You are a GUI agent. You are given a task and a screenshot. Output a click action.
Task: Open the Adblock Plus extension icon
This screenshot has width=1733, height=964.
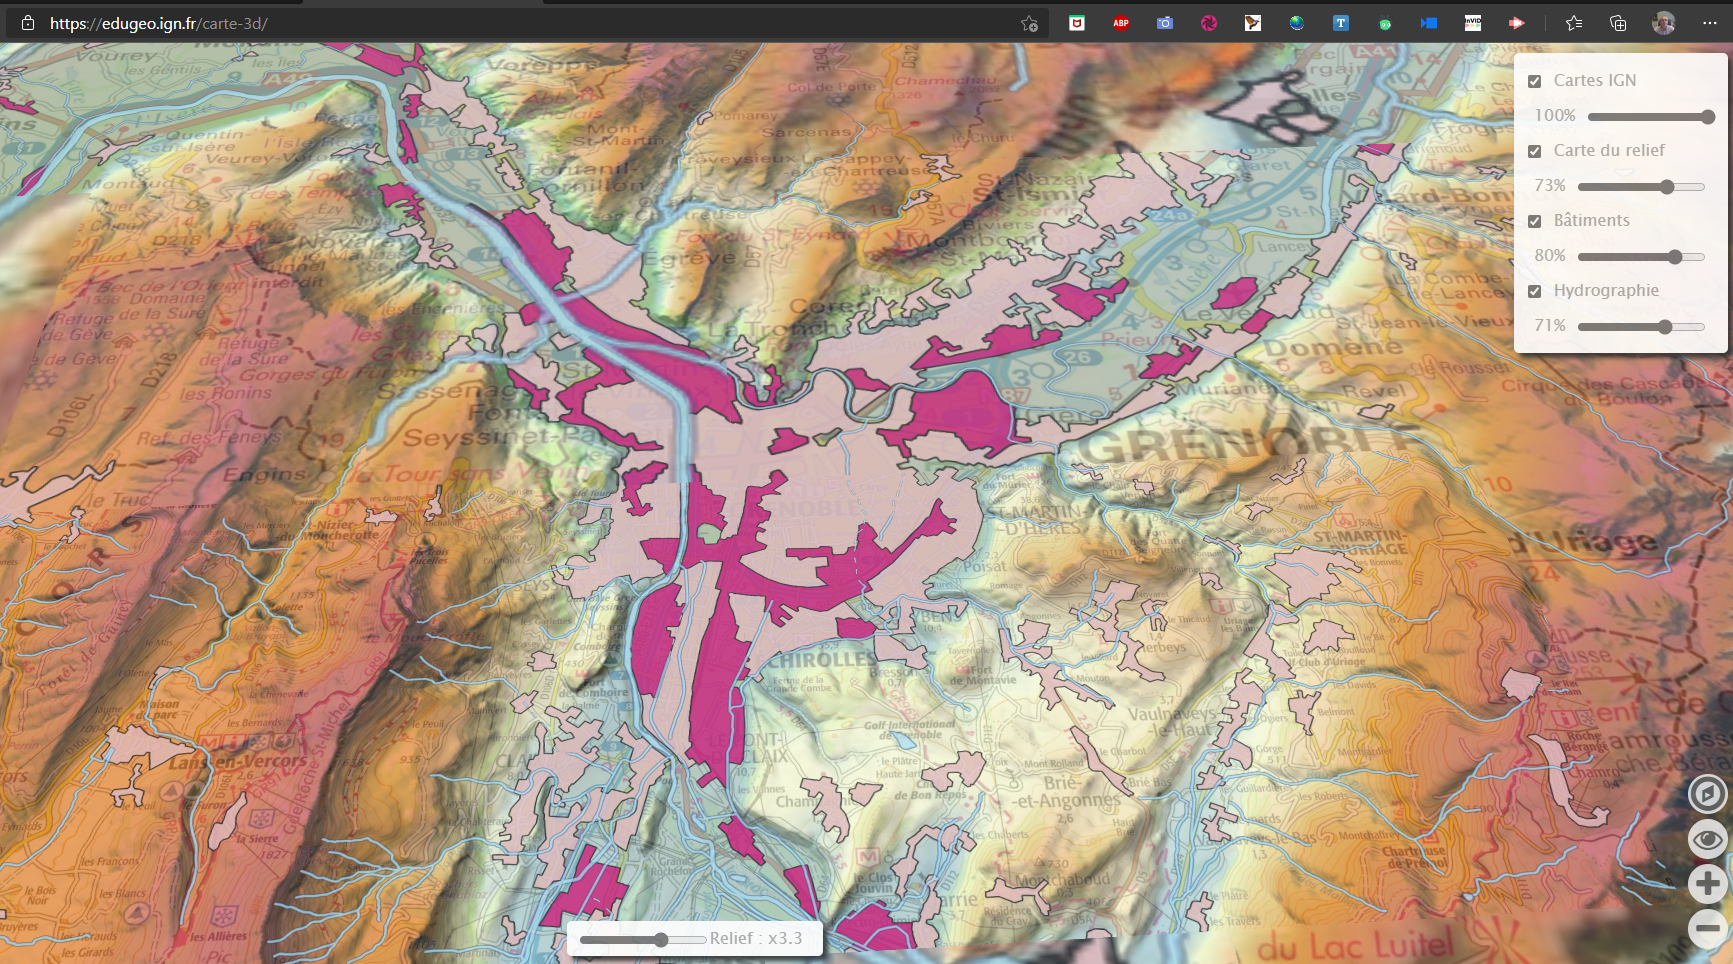(1120, 22)
